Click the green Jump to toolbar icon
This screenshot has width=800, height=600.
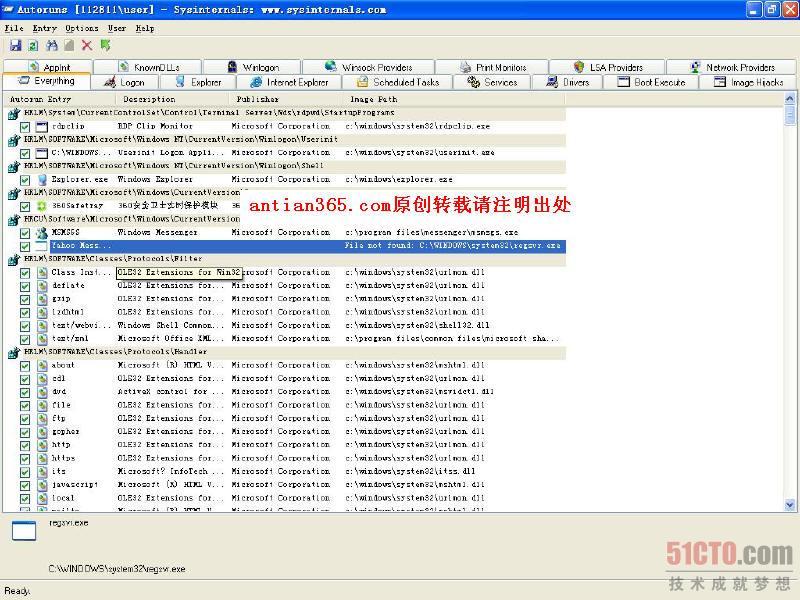tap(105, 45)
